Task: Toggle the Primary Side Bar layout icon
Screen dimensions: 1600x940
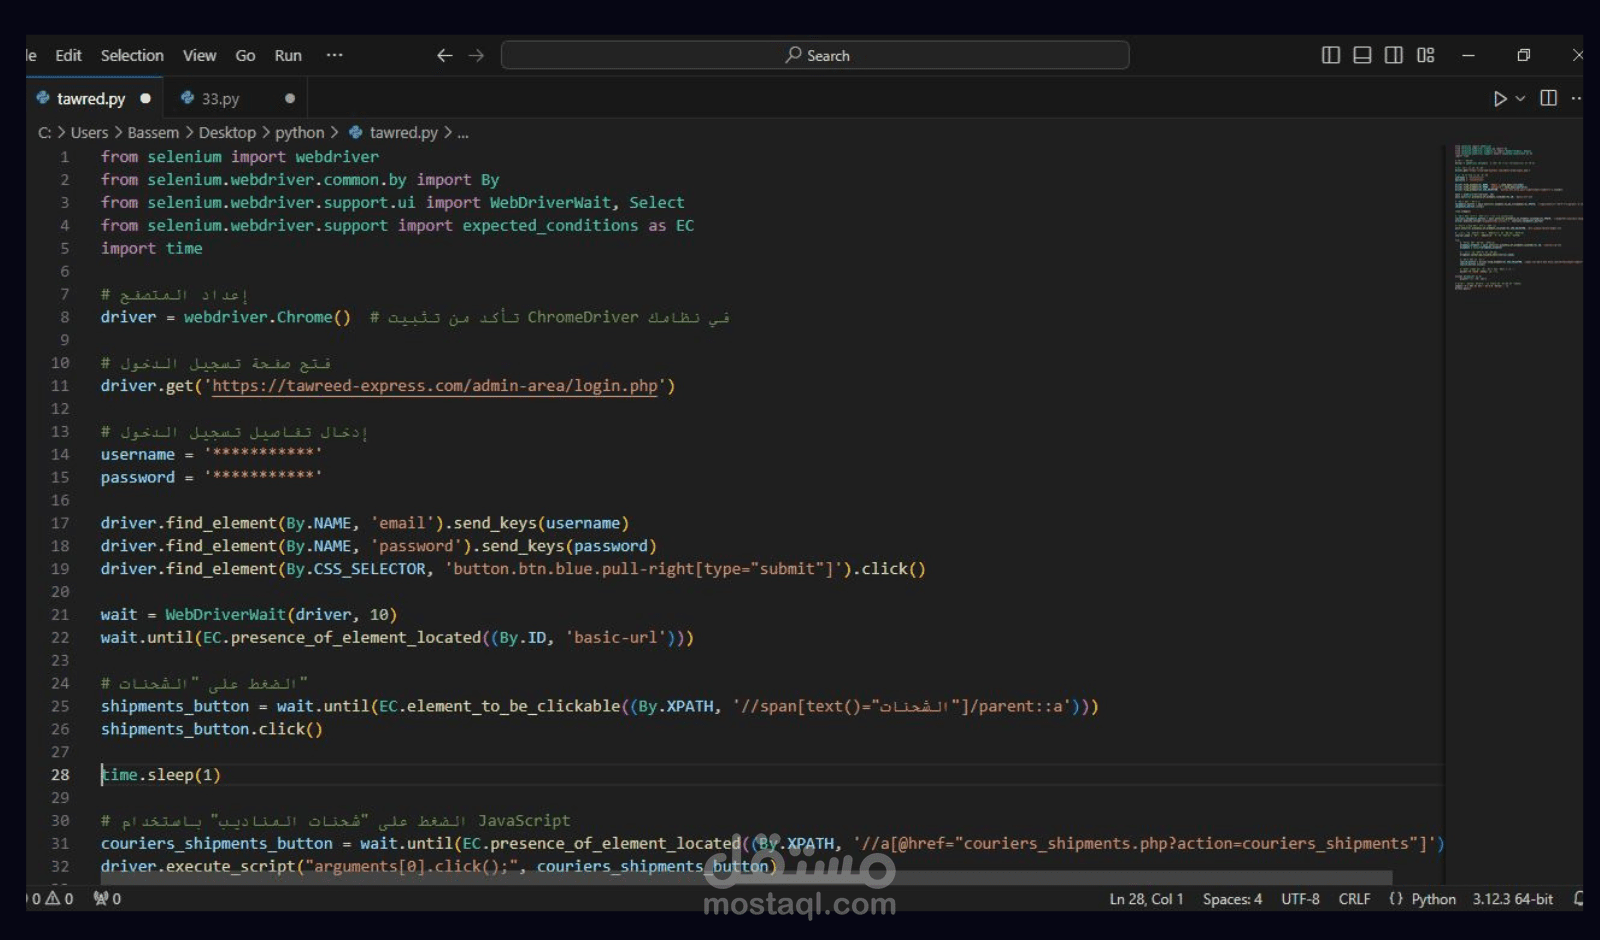Action: click(1330, 55)
